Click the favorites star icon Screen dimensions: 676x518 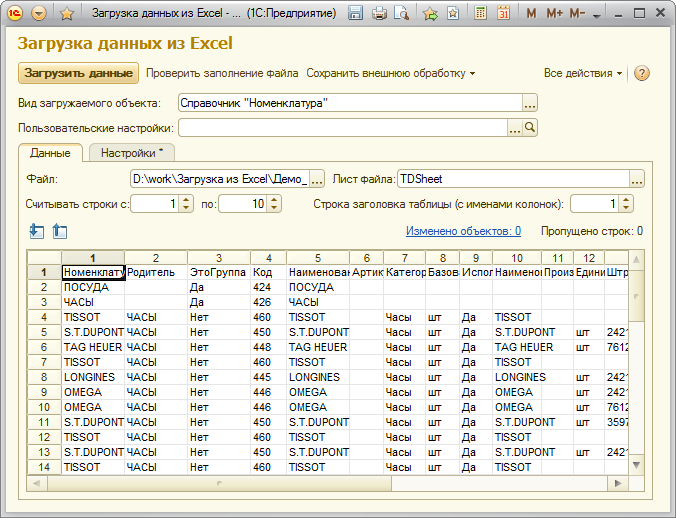[66, 14]
